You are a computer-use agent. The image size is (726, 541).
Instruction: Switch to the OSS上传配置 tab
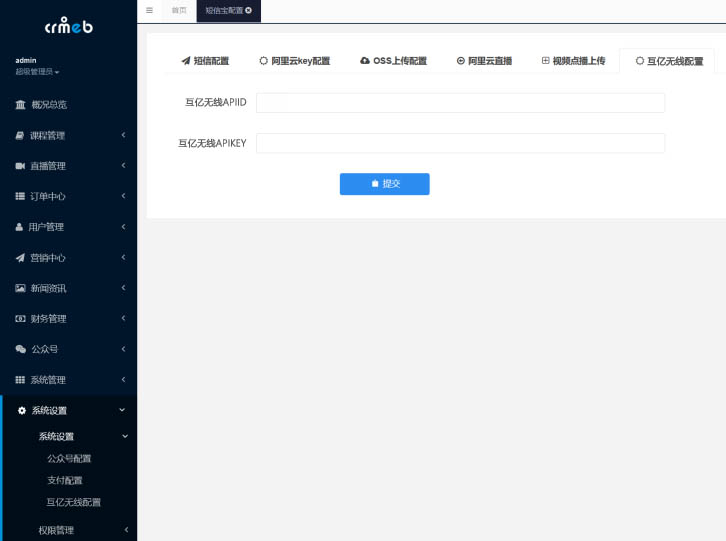(x=393, y=61)
